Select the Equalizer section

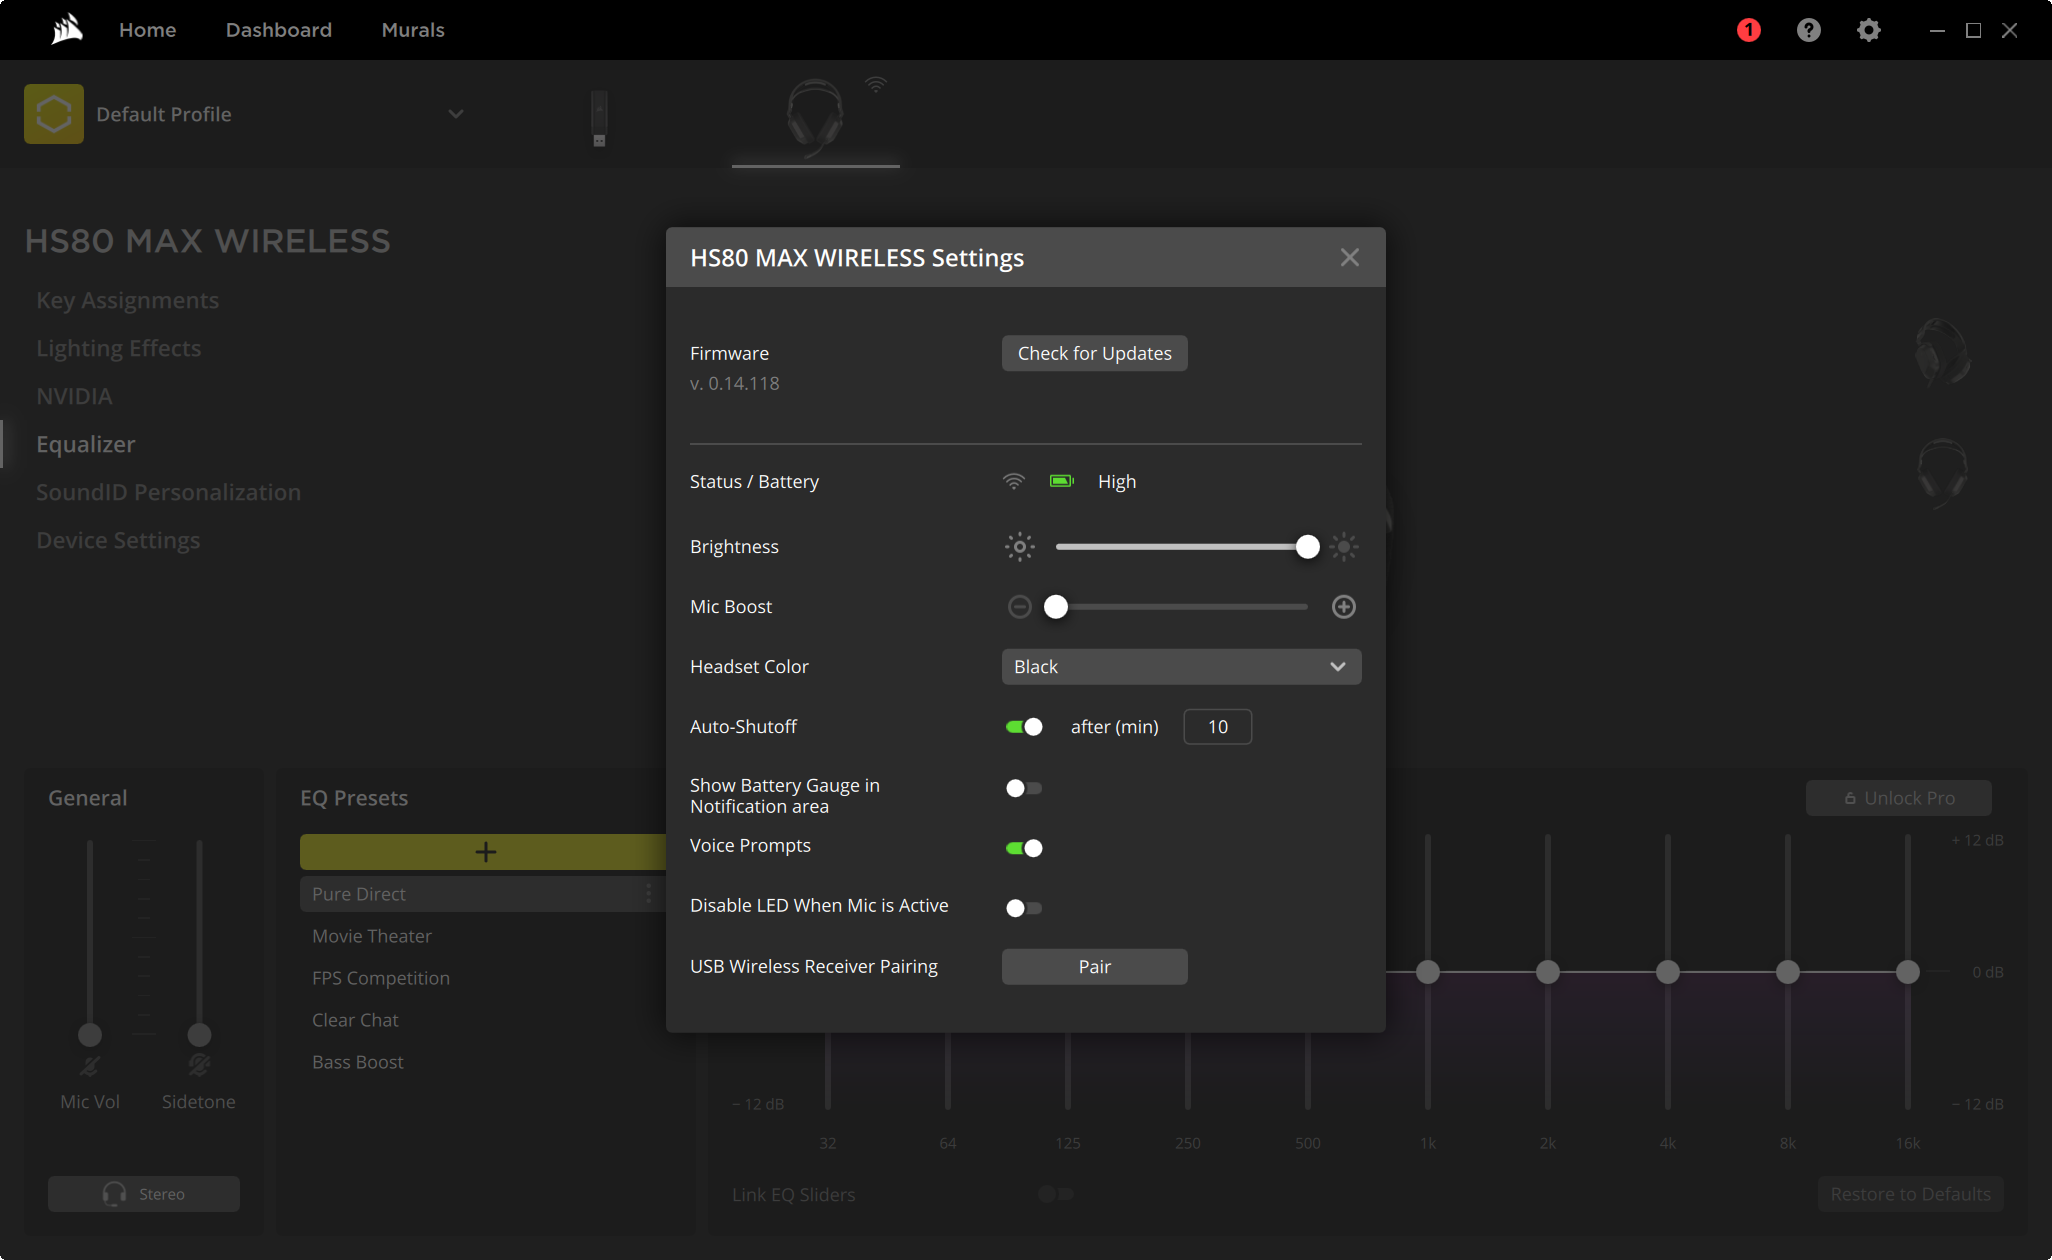(x=86, y=444)
